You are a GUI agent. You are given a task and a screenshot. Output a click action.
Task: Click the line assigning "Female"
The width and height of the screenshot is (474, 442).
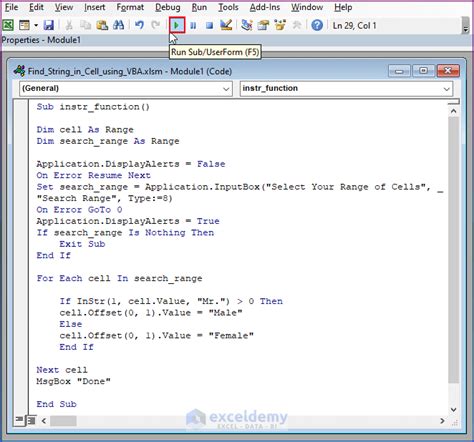(x=157, y=336)
